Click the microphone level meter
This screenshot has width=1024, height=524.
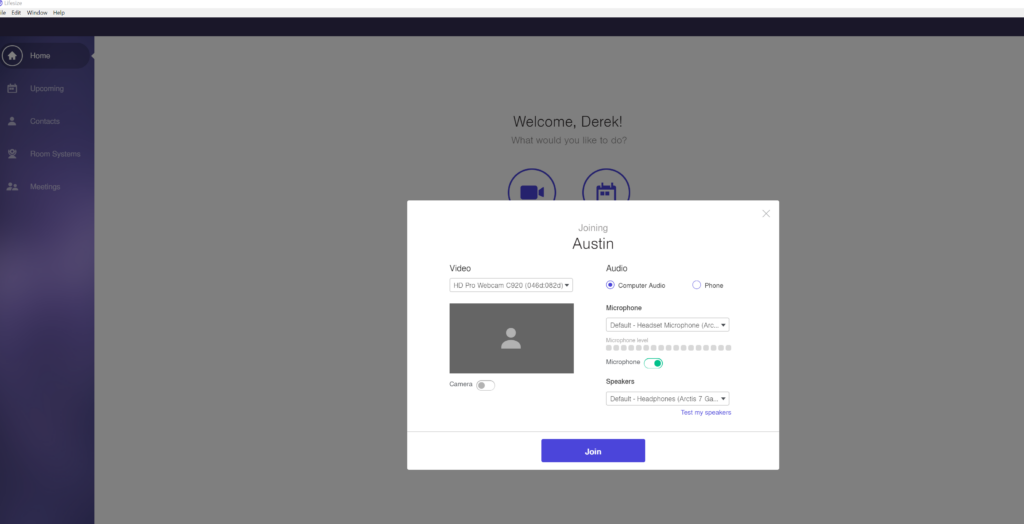click(x=669, y=348)
